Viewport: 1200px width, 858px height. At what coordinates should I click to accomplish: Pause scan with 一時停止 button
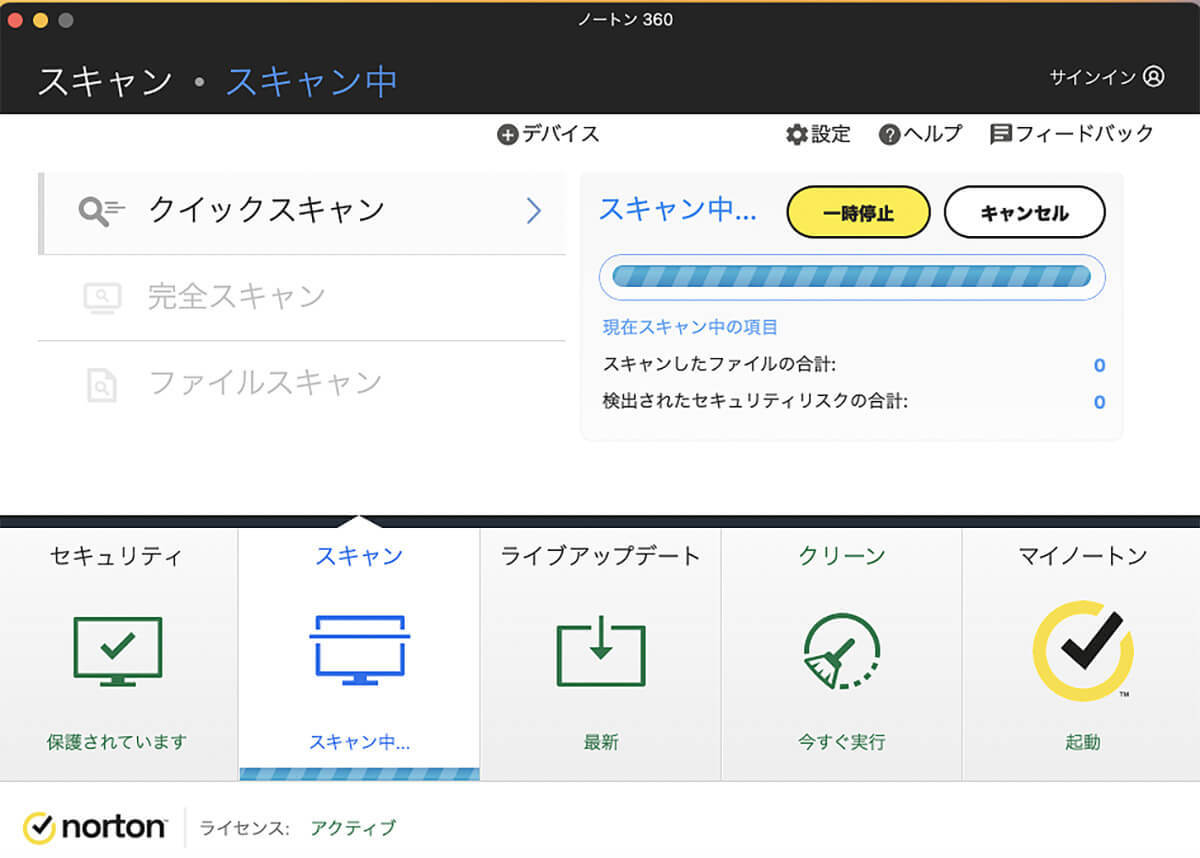tap(858, 213)
